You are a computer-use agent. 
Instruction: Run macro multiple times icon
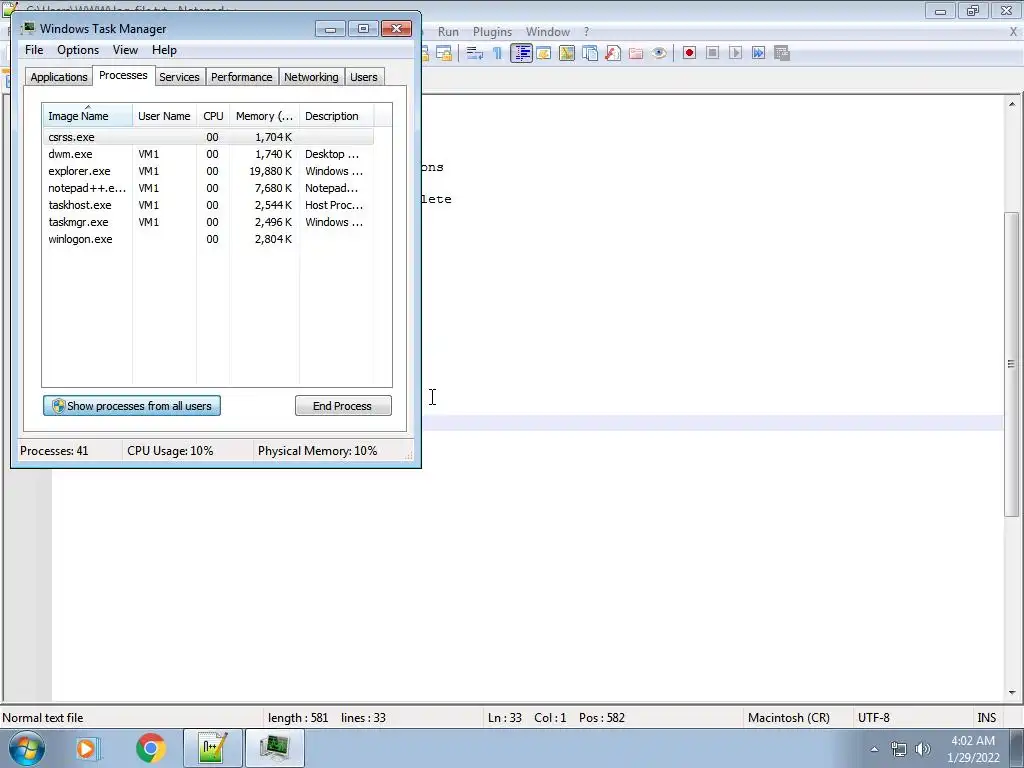coord(758,53)
